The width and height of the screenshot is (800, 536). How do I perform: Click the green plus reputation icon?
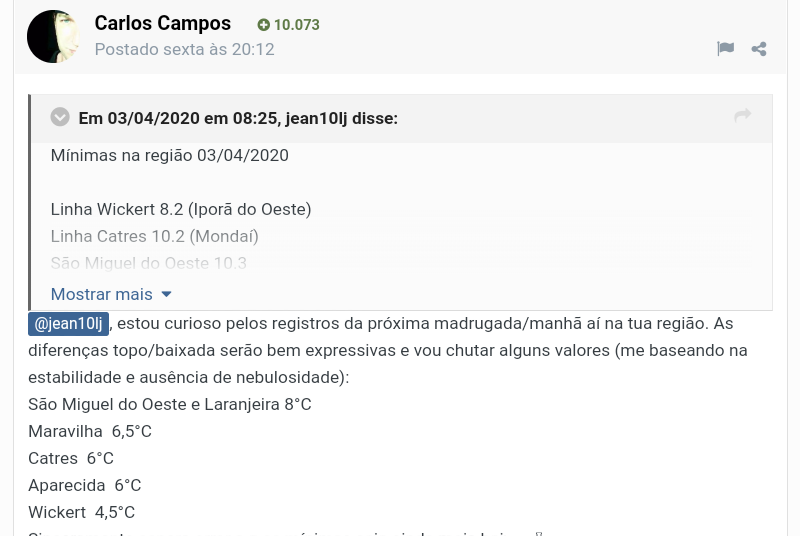click(264, 25)
